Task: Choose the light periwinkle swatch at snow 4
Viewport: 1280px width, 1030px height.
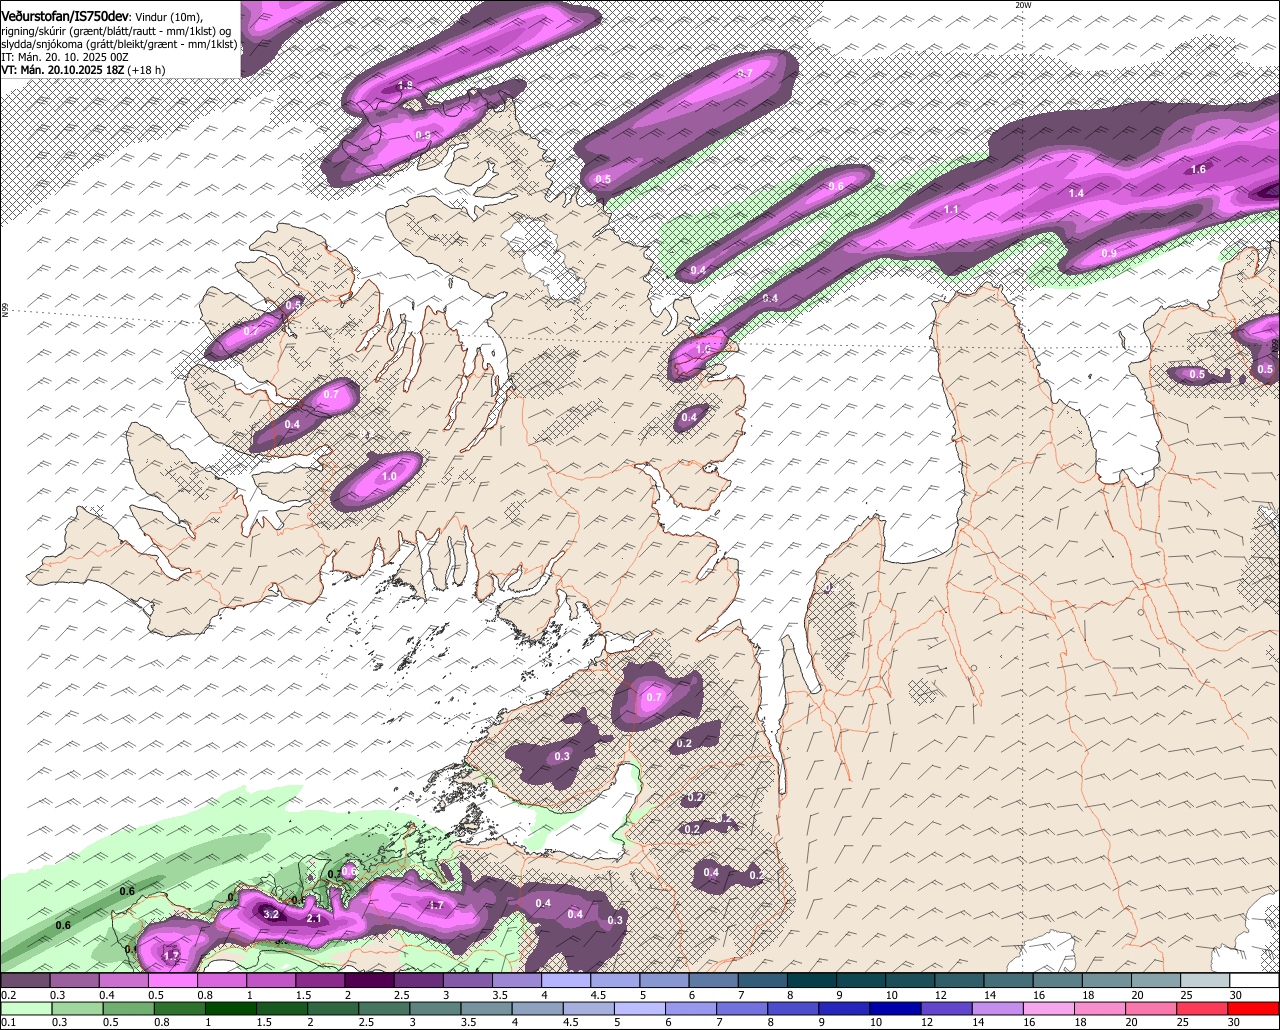Action: (566, 981)
